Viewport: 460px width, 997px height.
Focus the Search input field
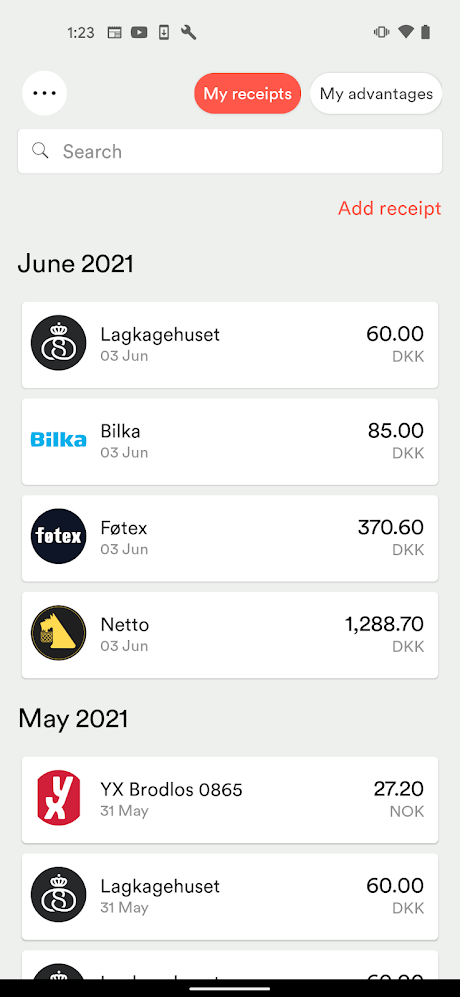click(x=230, y=151)
